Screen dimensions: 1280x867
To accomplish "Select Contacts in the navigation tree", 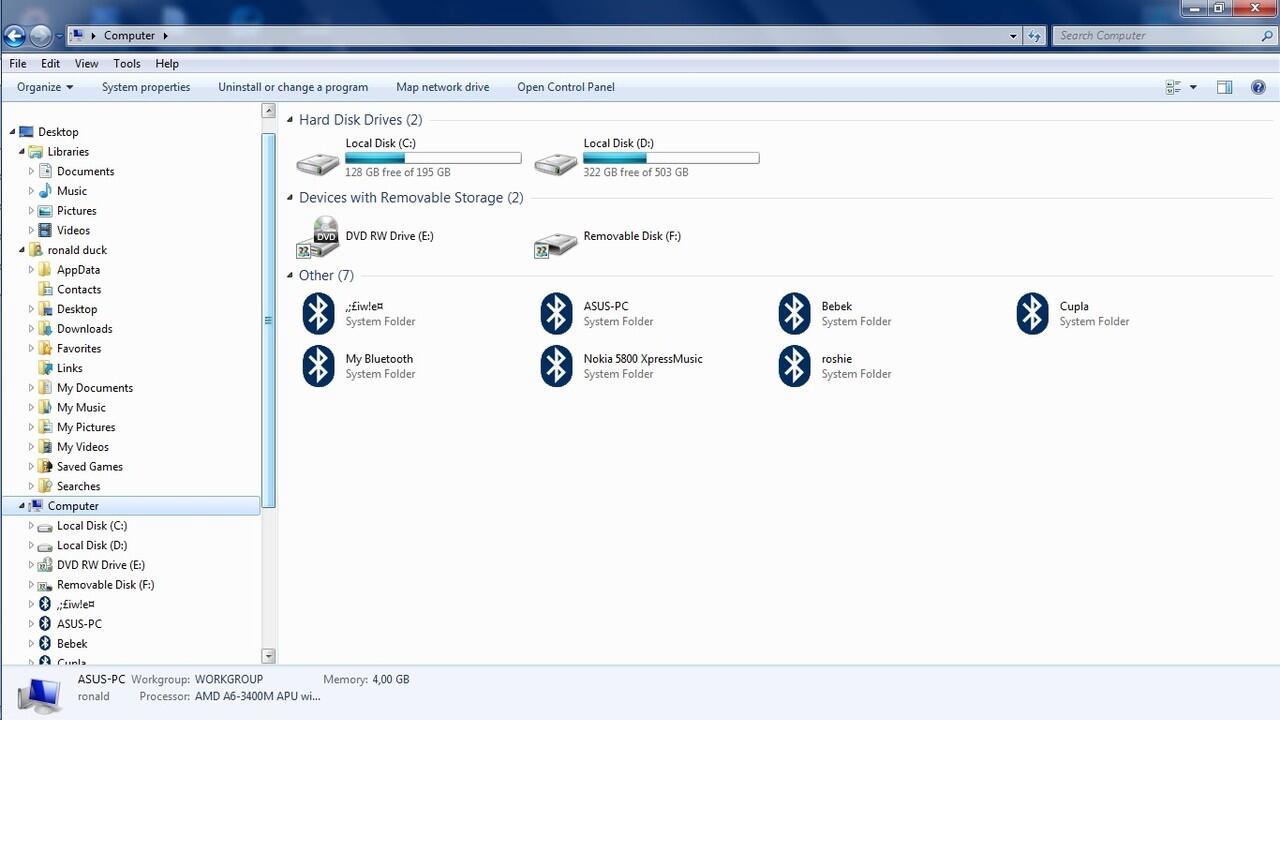I will pyautogui.click(x=79, y=290).
